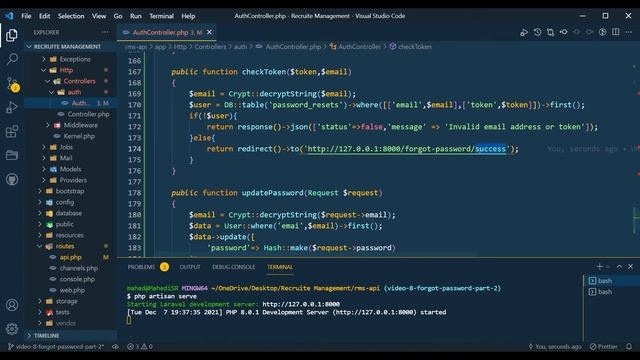Open Kernel.php in explorer

point(79,136)
